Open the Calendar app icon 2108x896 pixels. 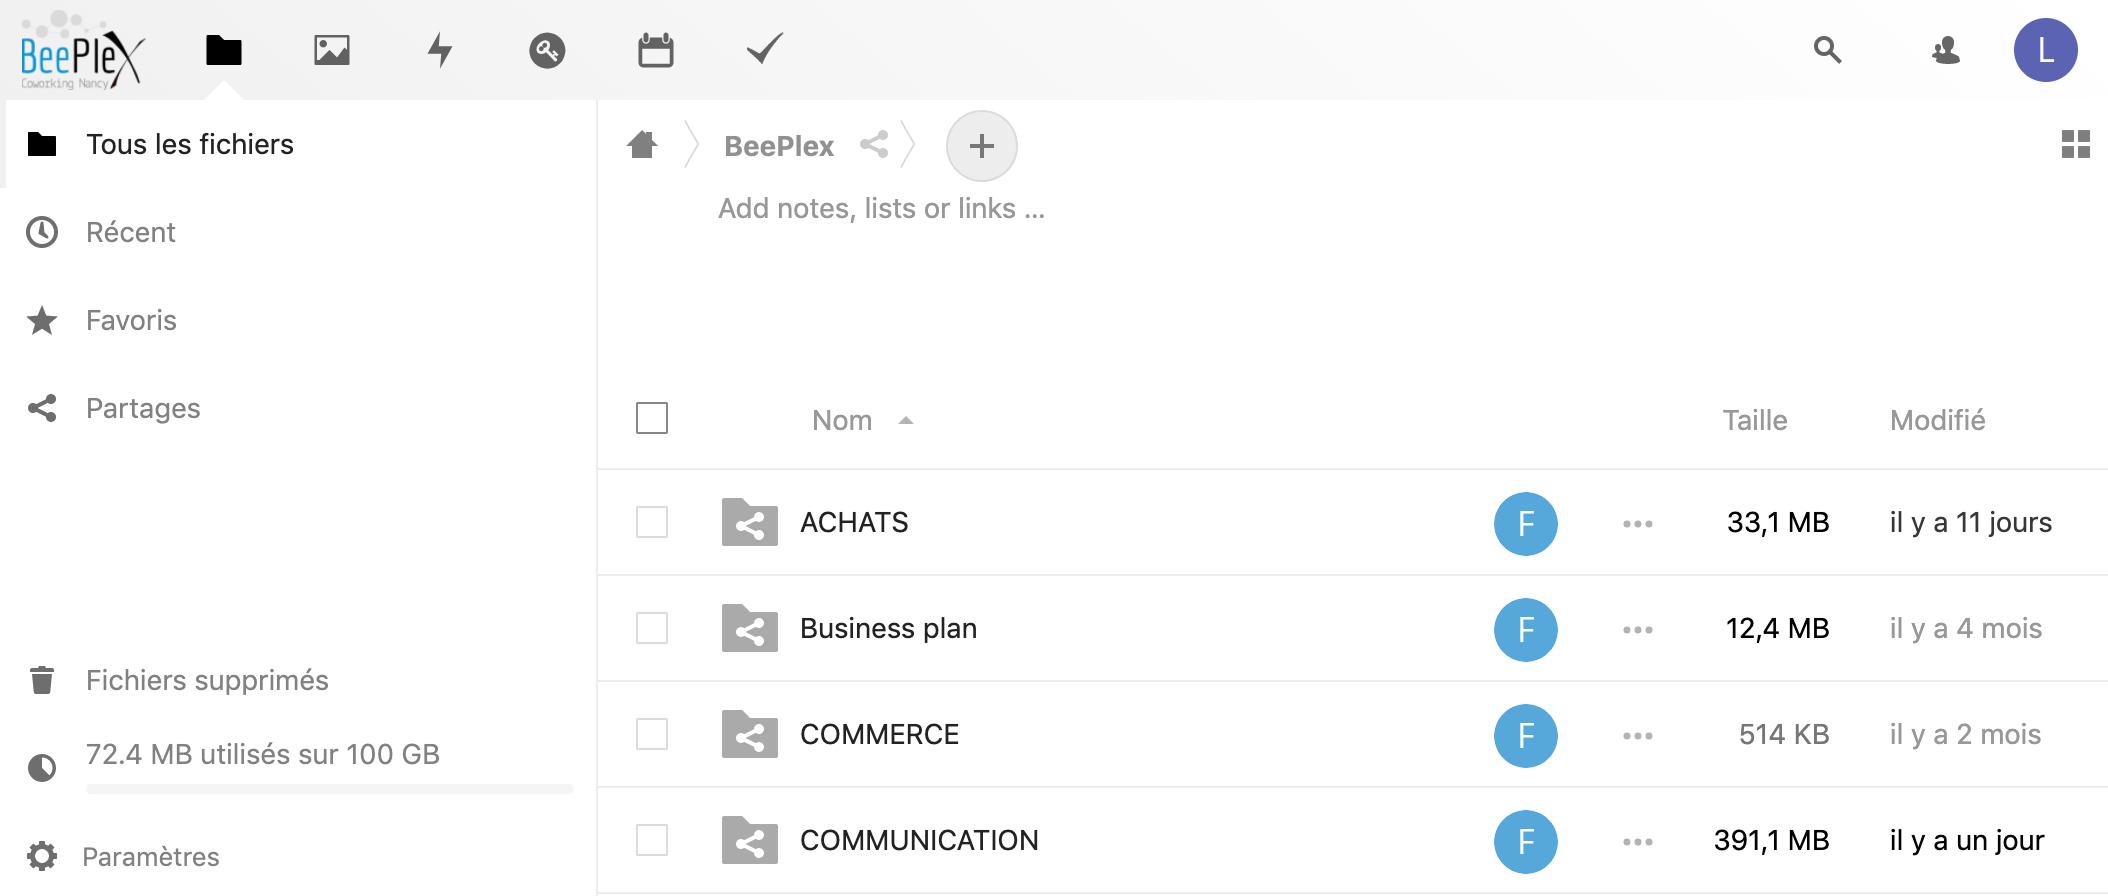[x=655, y=50]
